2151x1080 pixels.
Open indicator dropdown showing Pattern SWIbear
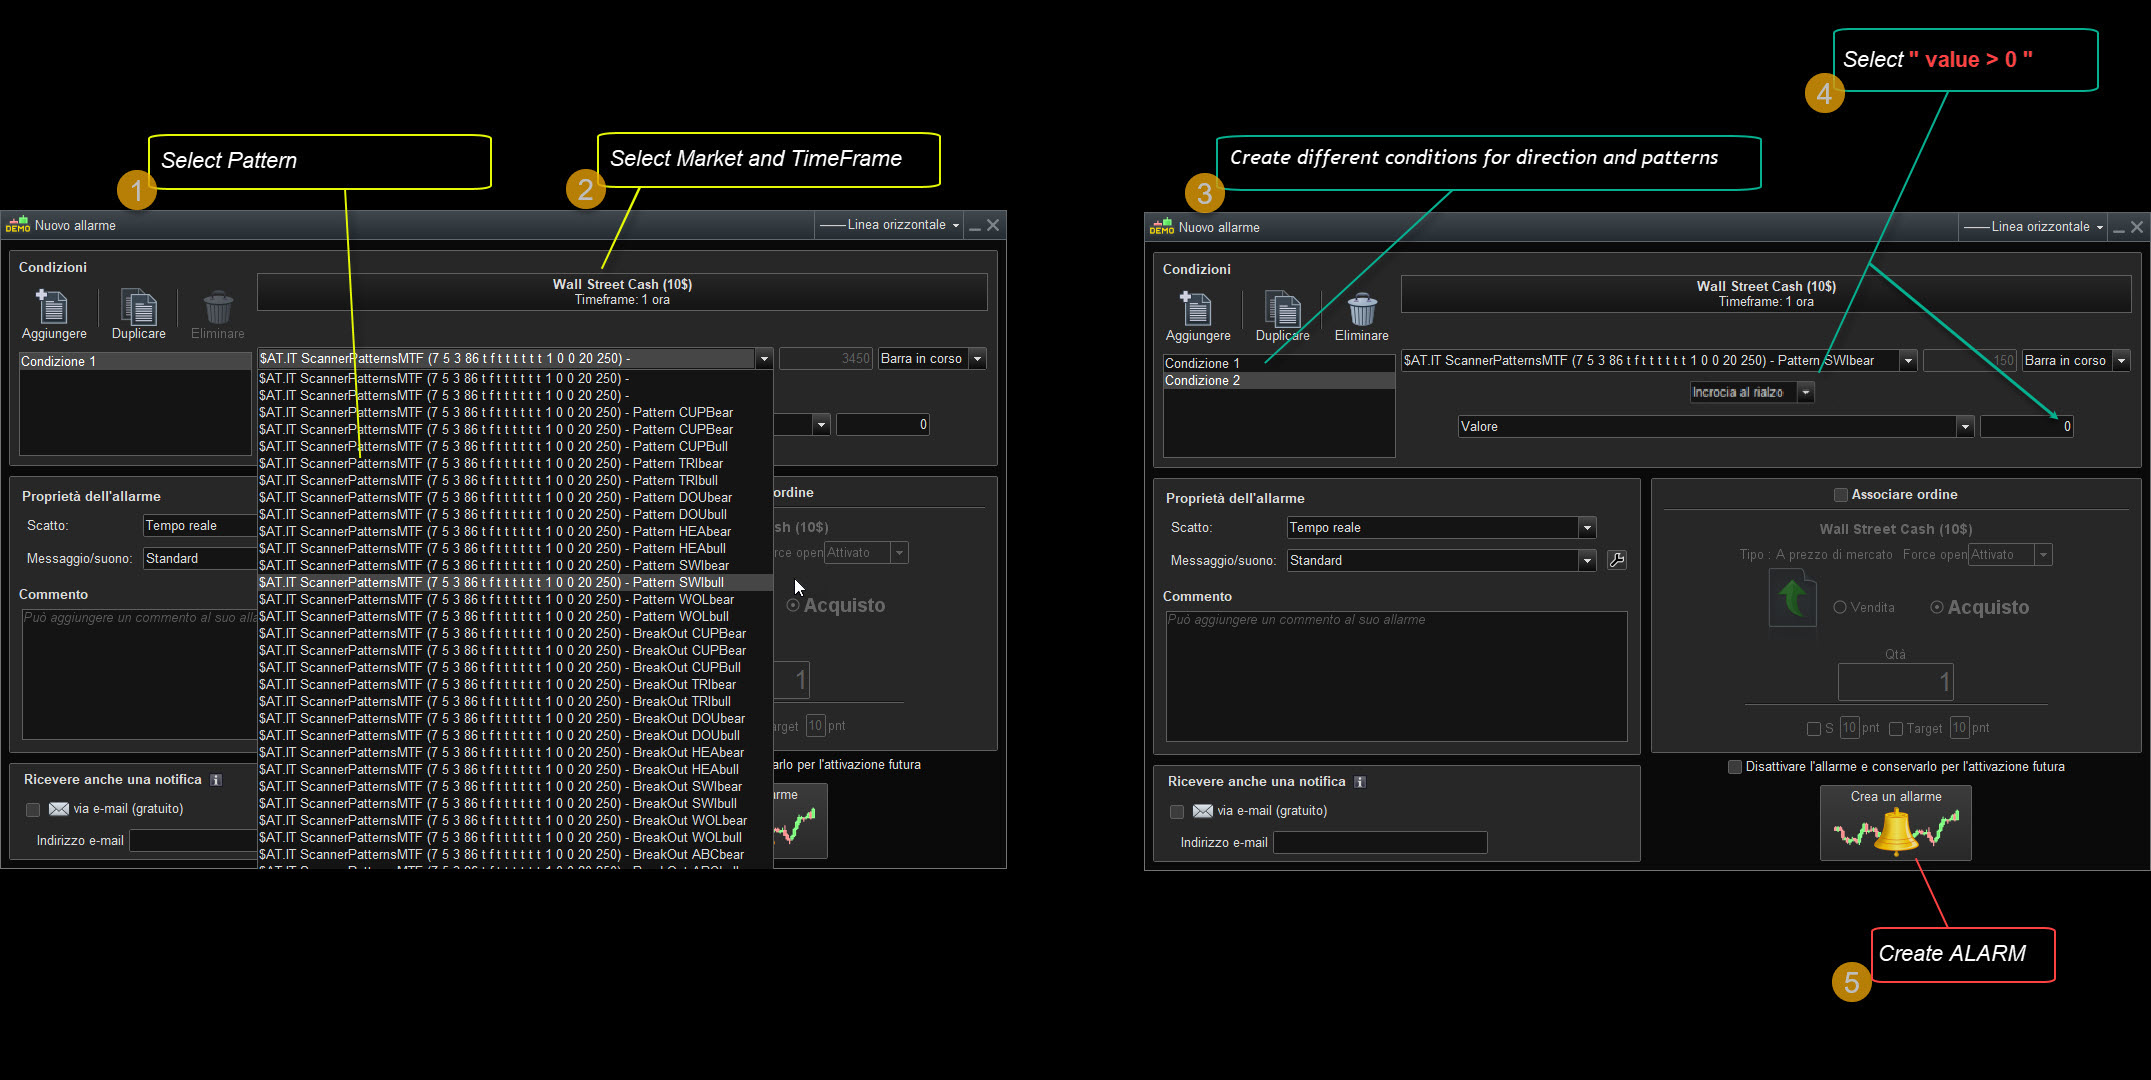click(1908, 361)
